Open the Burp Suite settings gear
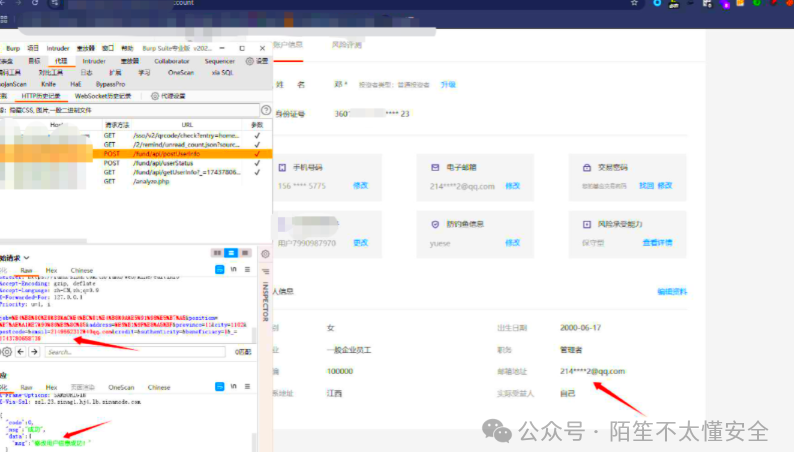This screenshot has width=794, height=463. coord(250,61)
